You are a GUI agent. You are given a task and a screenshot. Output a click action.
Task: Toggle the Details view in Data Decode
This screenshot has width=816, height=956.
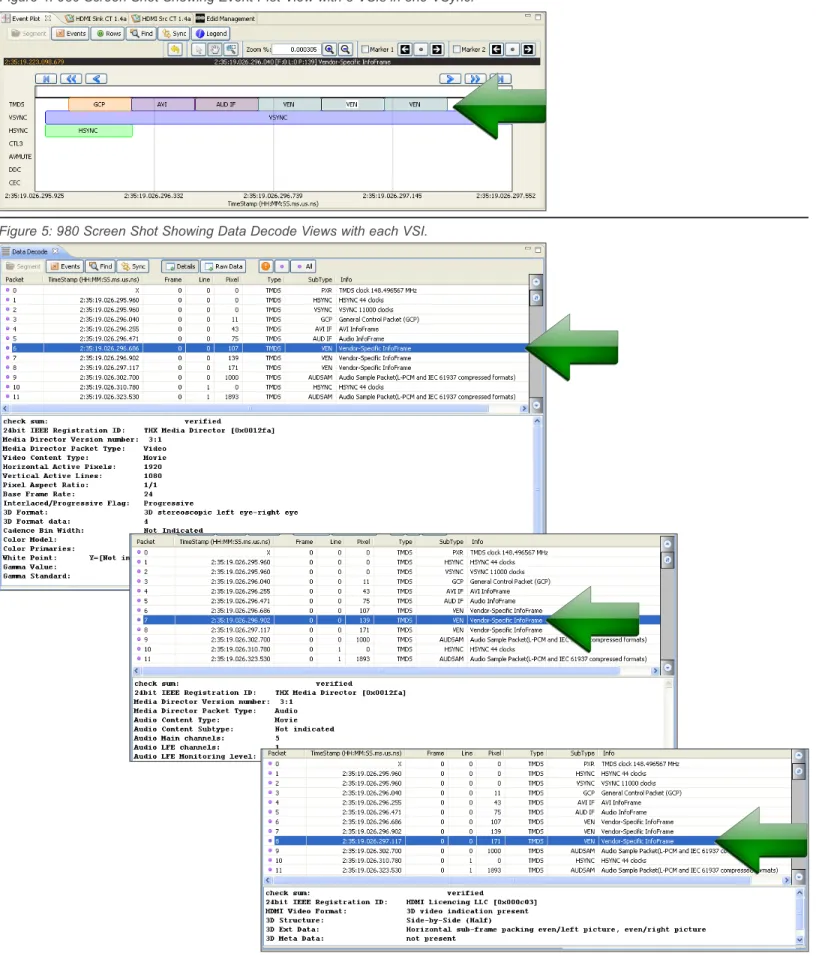tap(180, 266)
